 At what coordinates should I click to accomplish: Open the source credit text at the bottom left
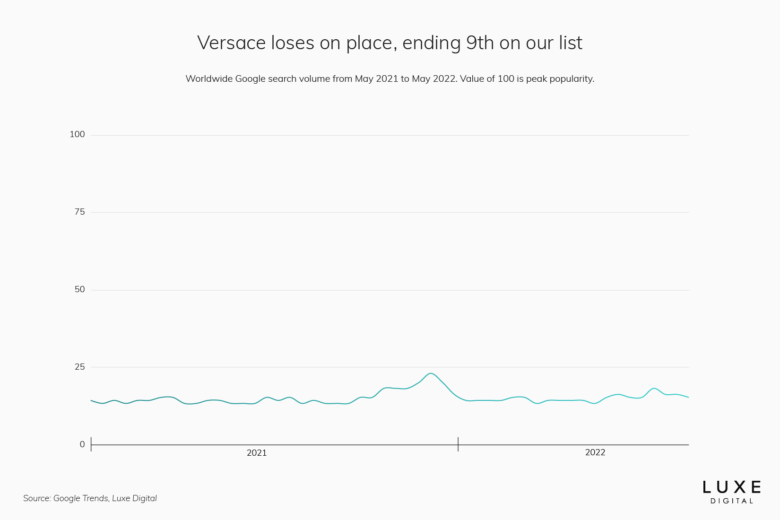[x=90, y=498]
